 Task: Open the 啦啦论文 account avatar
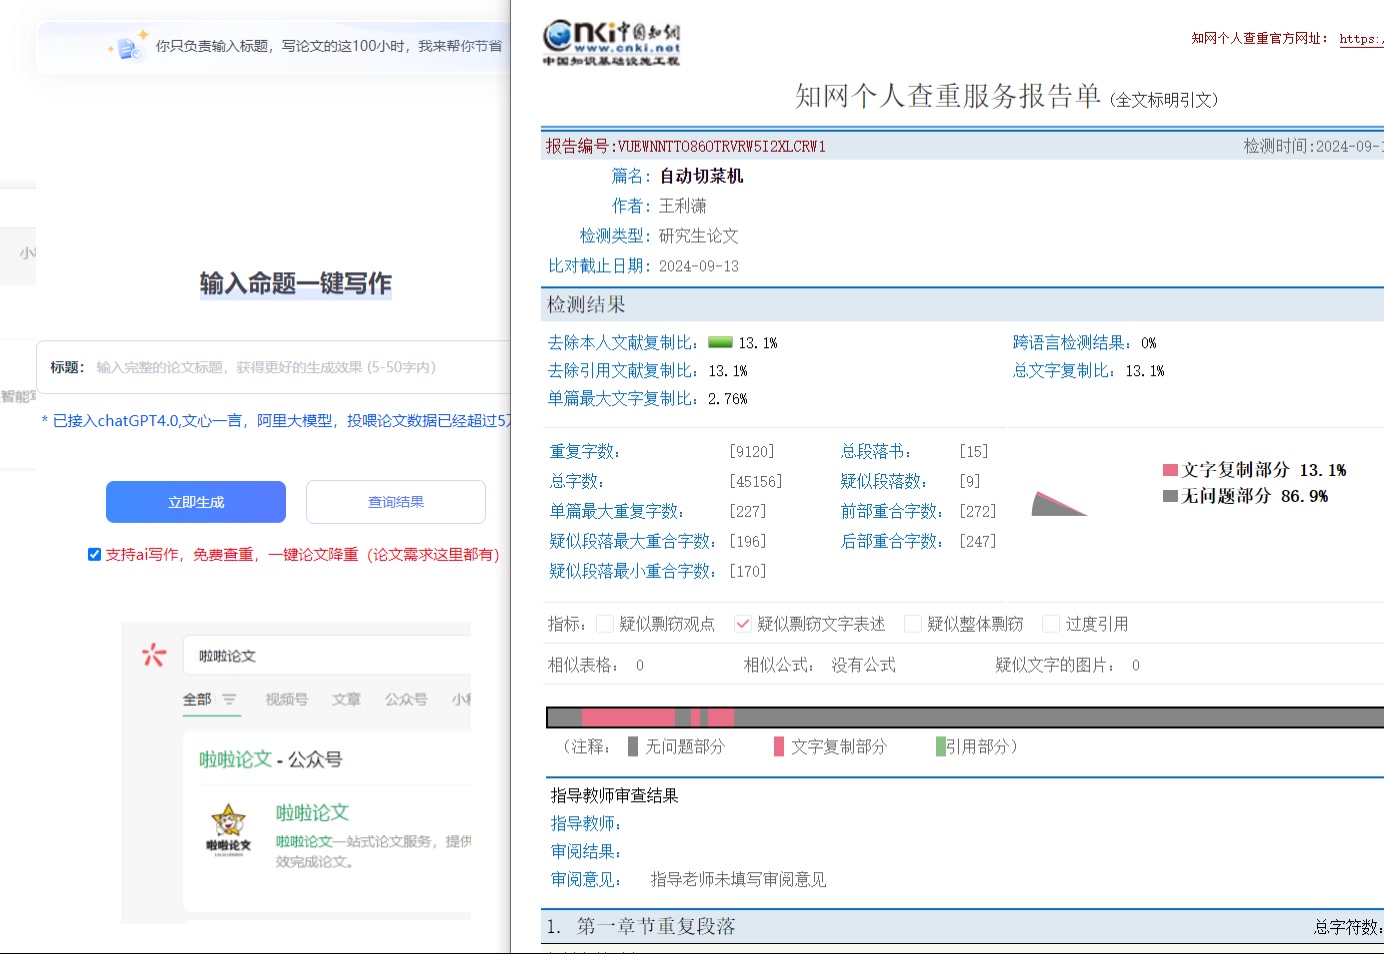[x=229, y=829]
